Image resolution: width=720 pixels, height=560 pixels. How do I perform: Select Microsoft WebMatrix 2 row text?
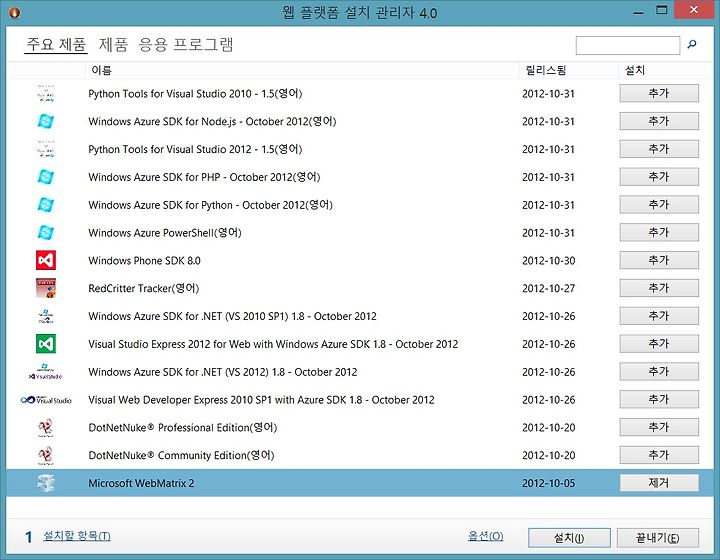141,483
